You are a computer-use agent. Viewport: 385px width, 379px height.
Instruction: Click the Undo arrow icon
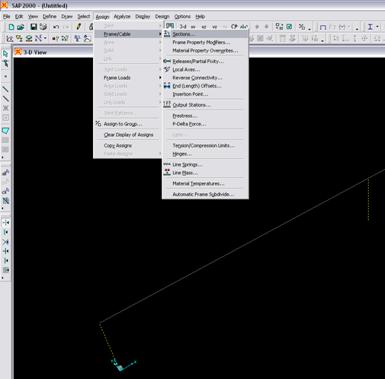point(56,27)
